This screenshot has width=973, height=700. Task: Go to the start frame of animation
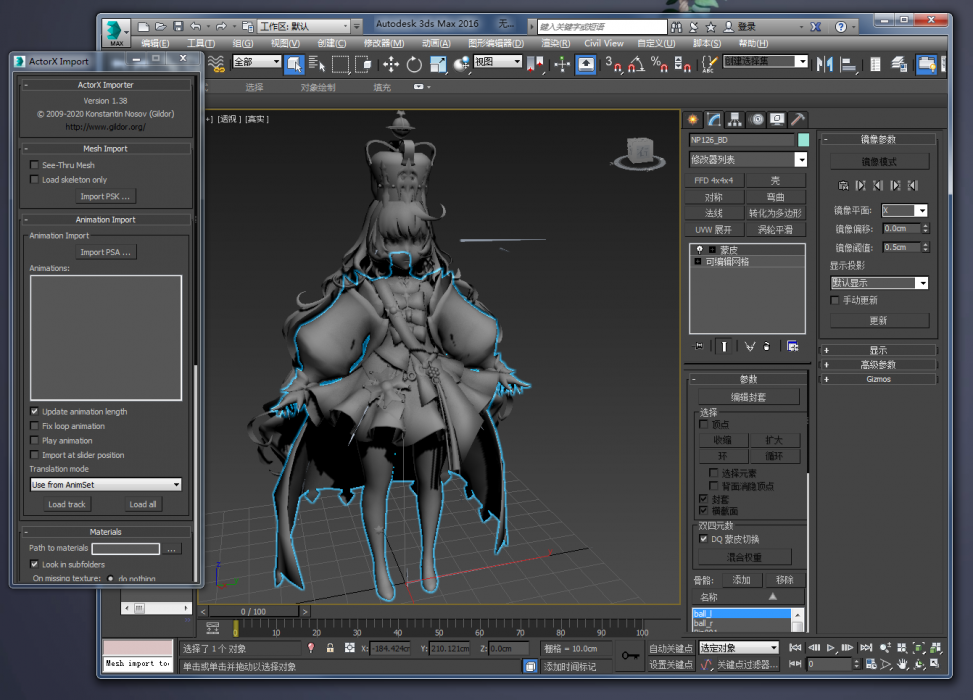795,648
